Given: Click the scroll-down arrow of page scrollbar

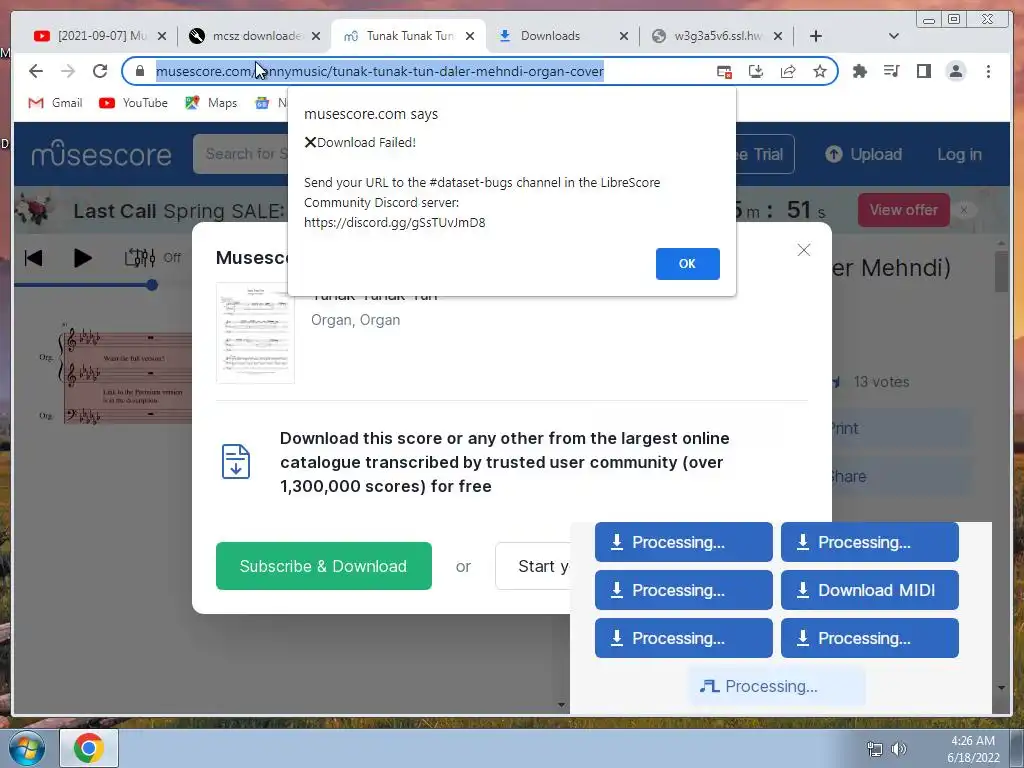Looking at the screenshot, I should click(1001, 688).
